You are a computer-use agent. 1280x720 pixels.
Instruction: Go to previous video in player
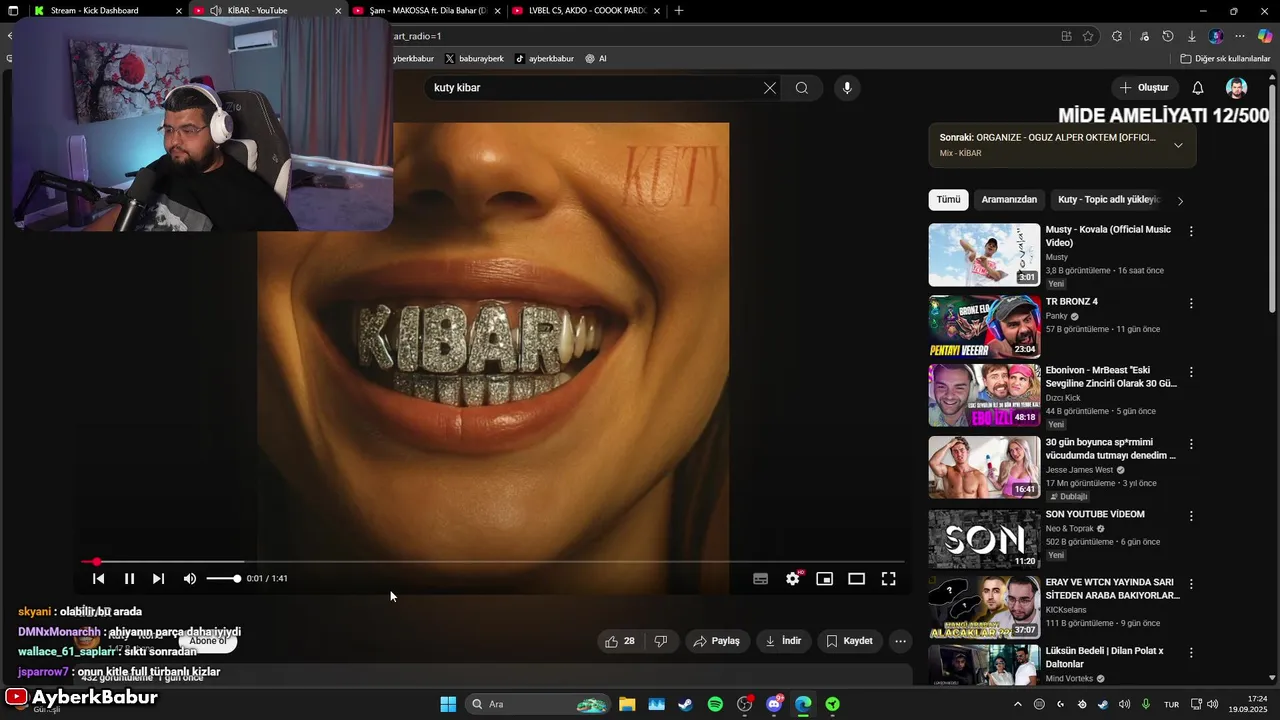pyautogui.click(x=98, y=578)
